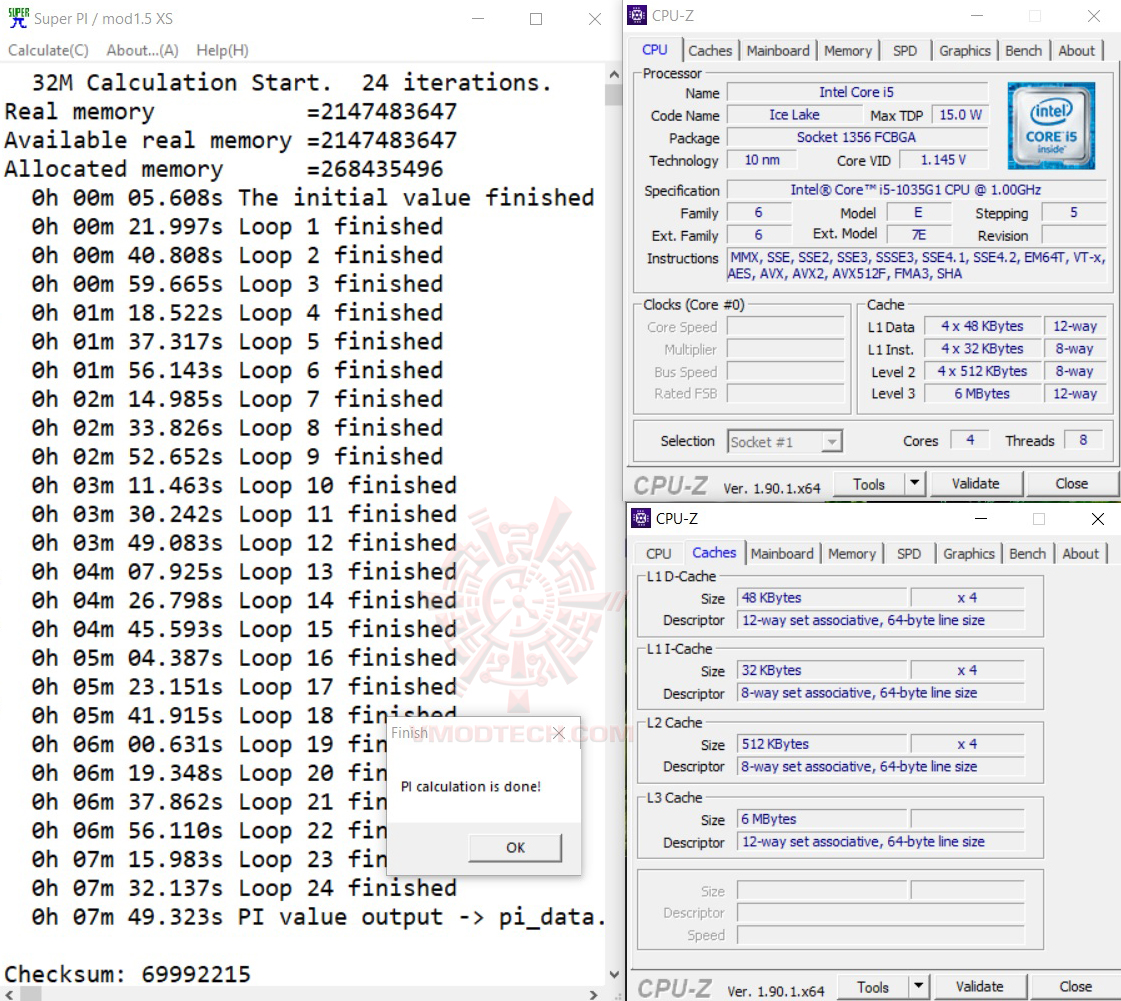Image resolution: width=1121 pixels, height=1001 pixels.
Task: Click the Loop 24 finished line
Action: tap(244, 888)
